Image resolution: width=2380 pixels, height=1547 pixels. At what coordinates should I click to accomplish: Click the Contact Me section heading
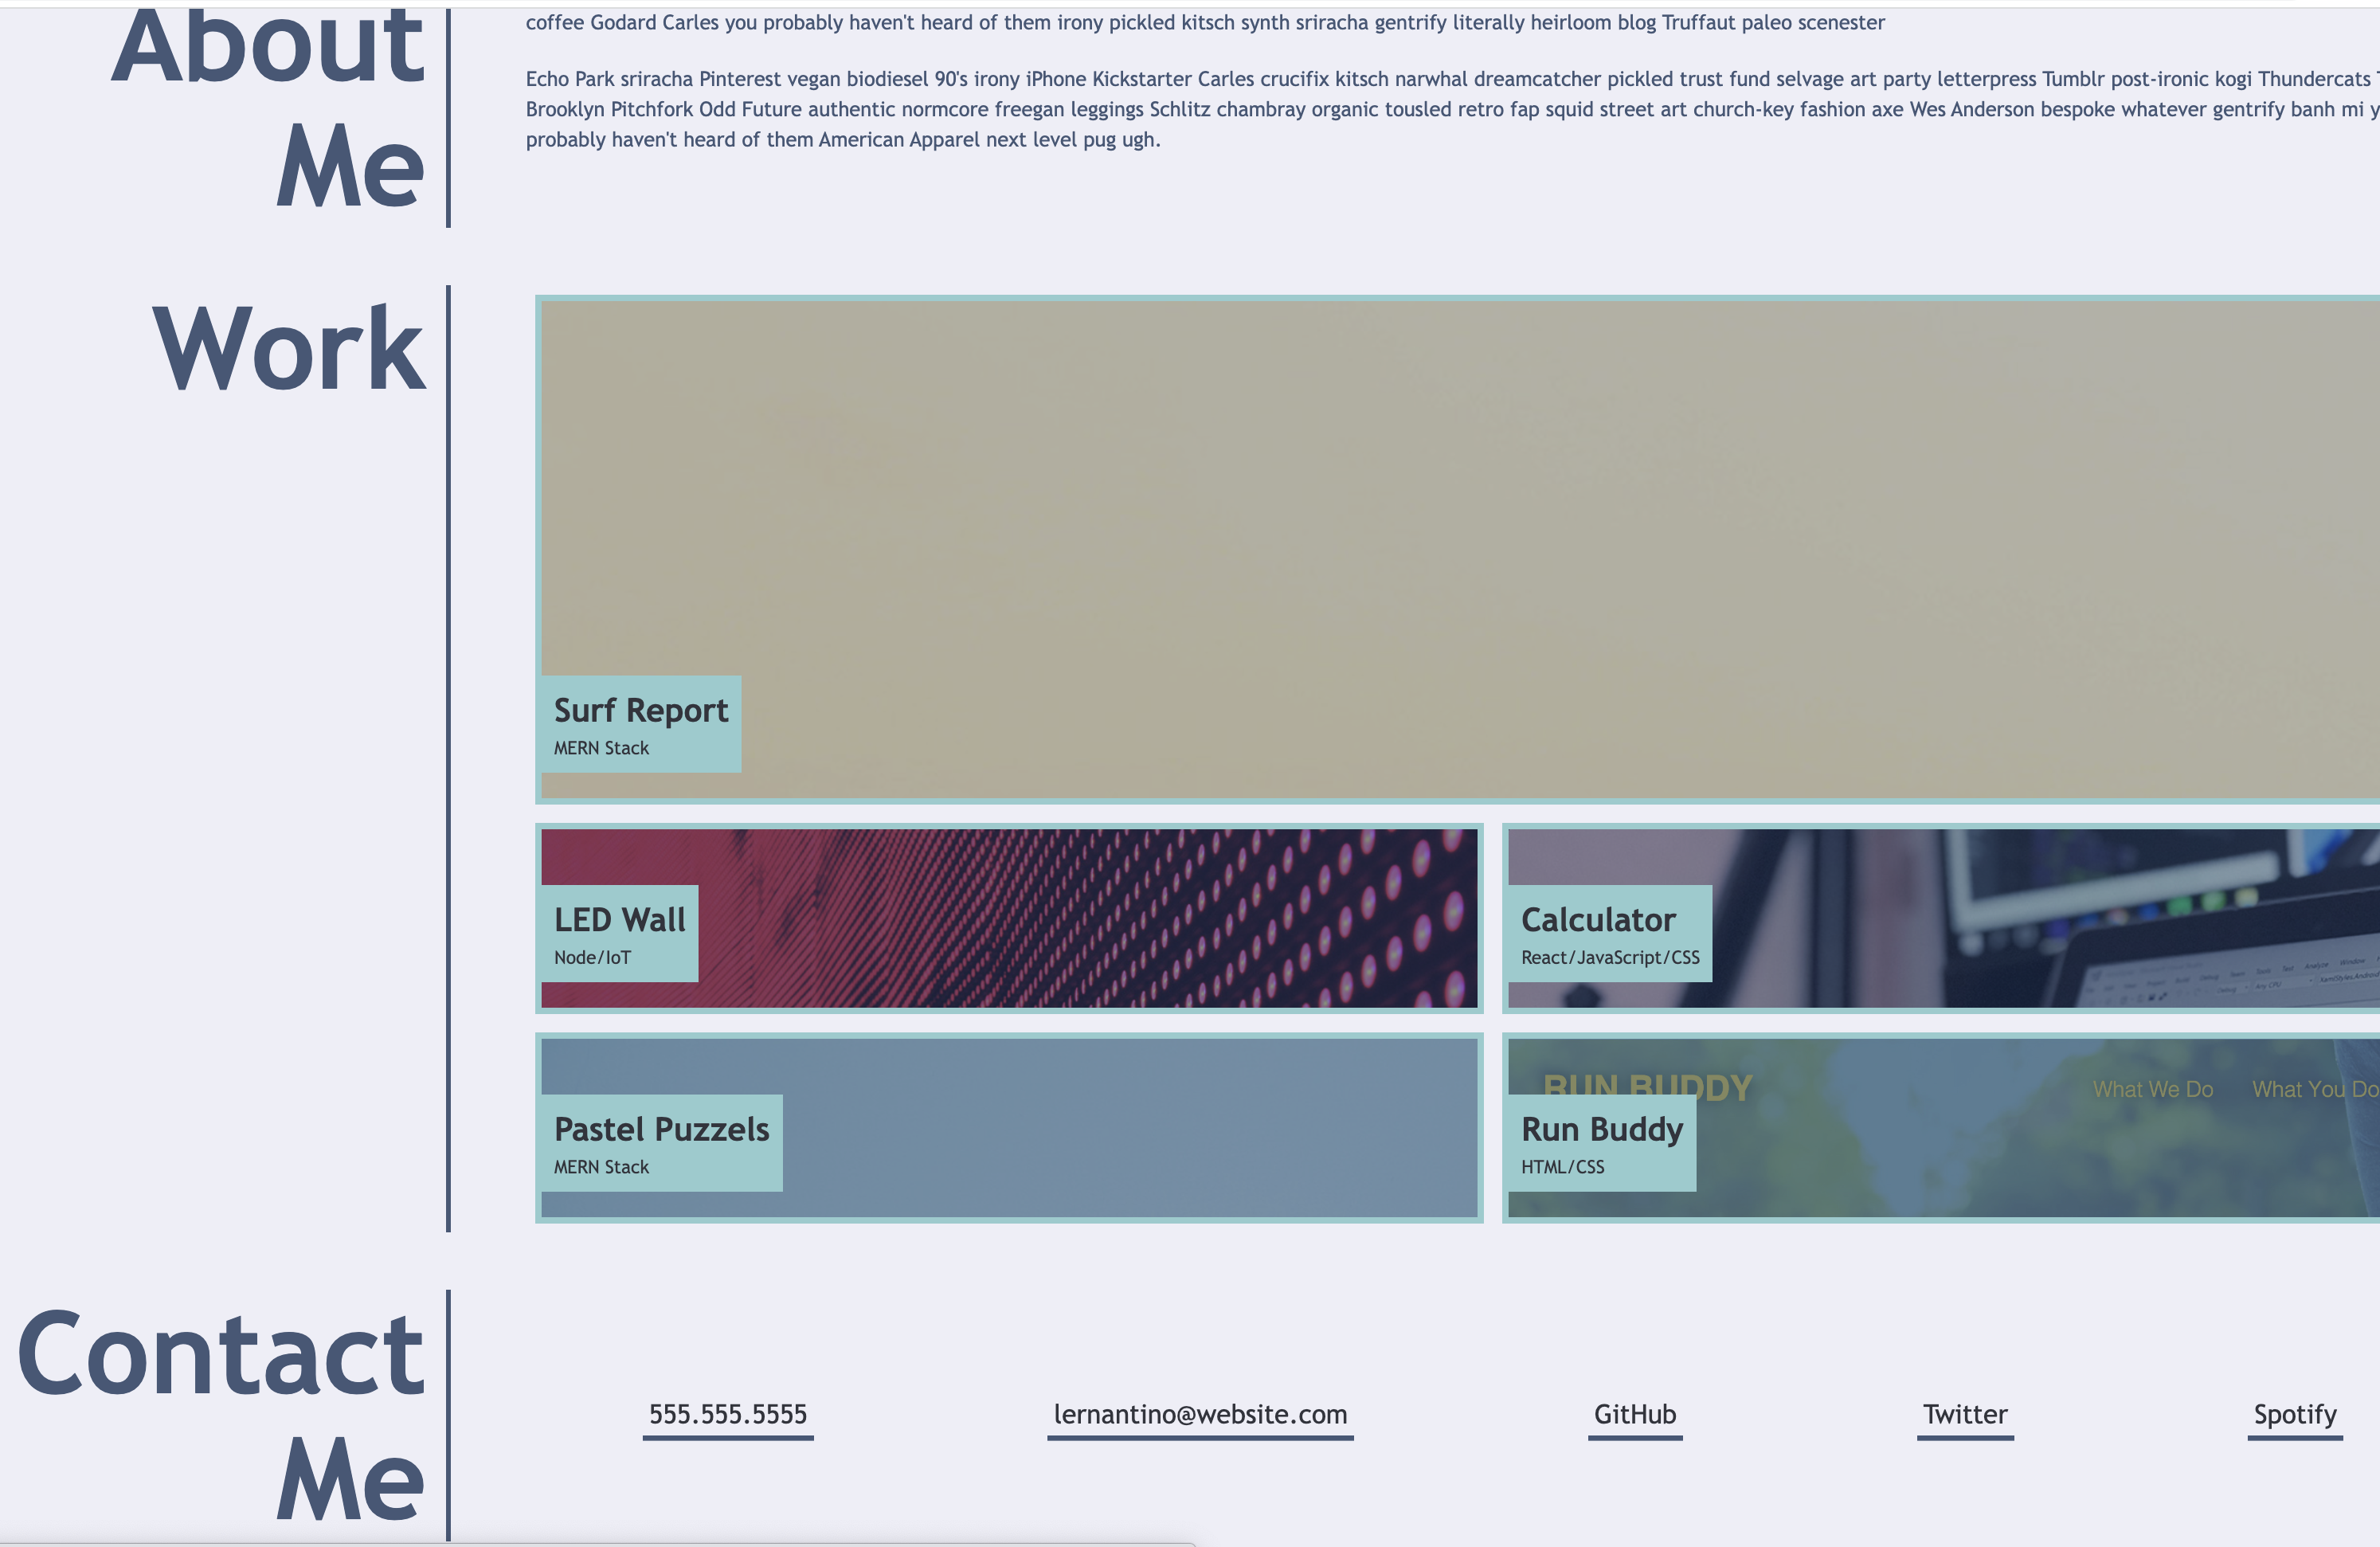coord(220,1415)
